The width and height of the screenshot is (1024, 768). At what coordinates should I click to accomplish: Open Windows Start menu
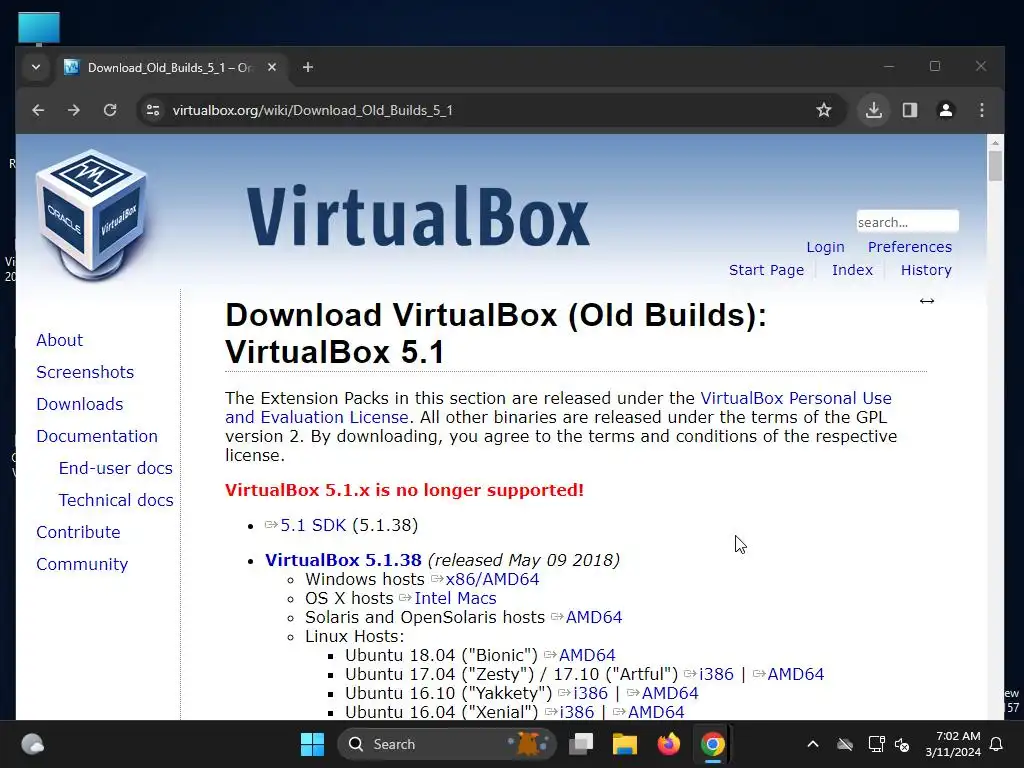click(312, 744)
